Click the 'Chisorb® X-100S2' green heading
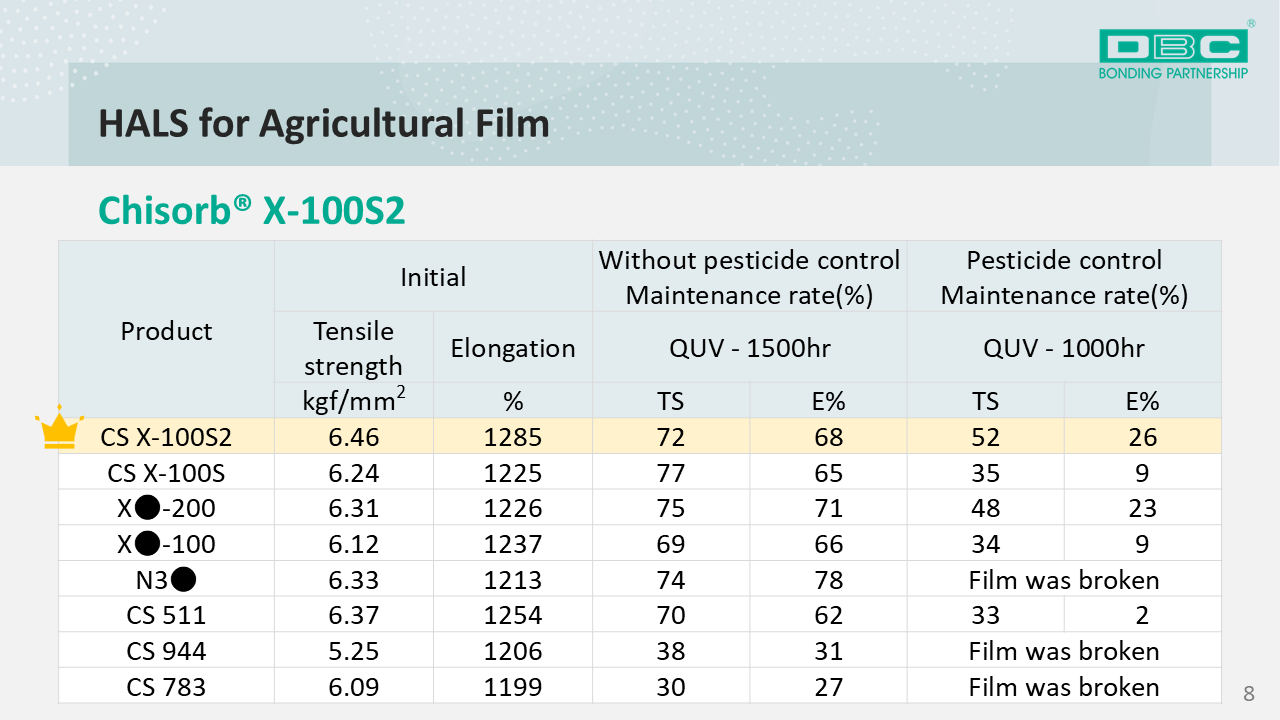The image size is (1280, 720). click(x=251, y=211)
